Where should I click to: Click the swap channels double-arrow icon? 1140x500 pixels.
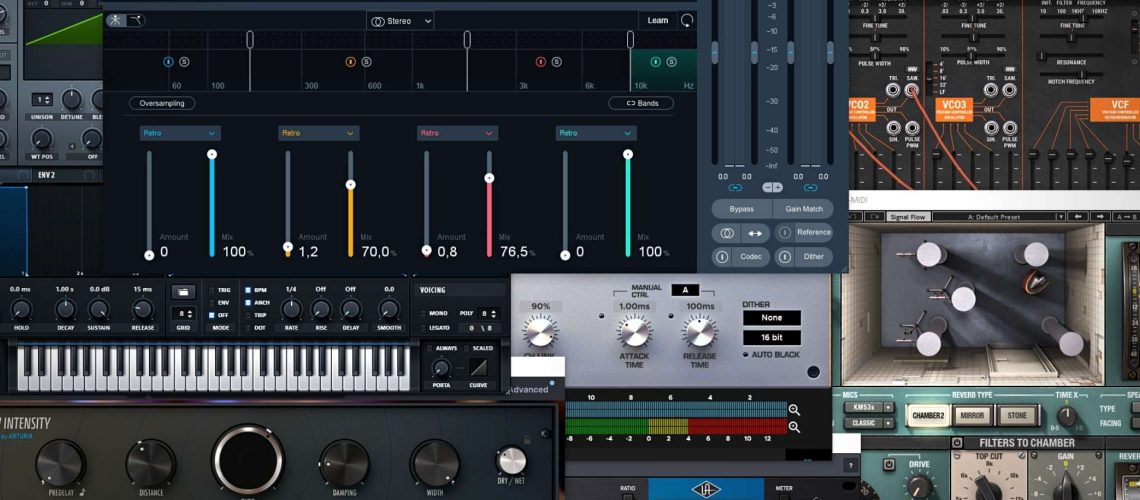(755, 233)
